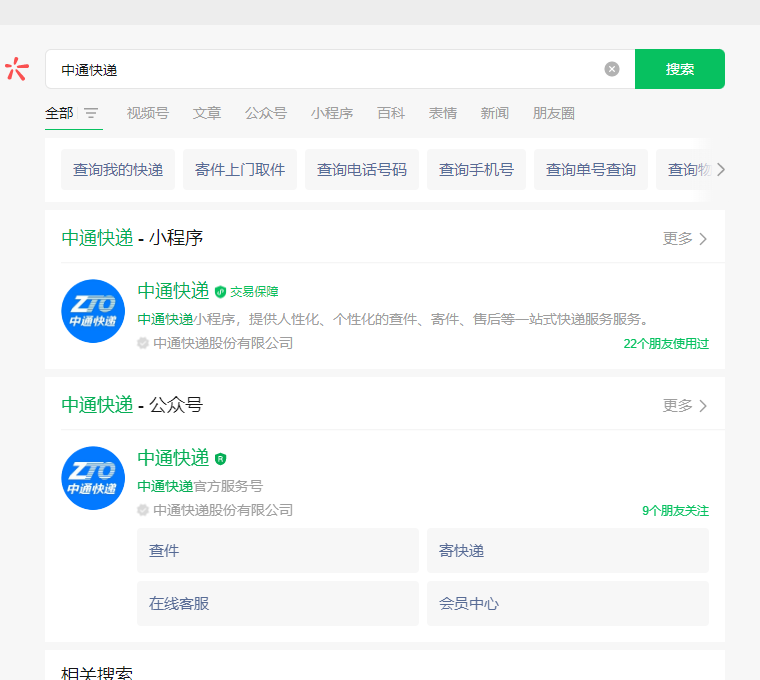Switch to the 公众号 tab
760x680 pixels.
click(265, 114)
